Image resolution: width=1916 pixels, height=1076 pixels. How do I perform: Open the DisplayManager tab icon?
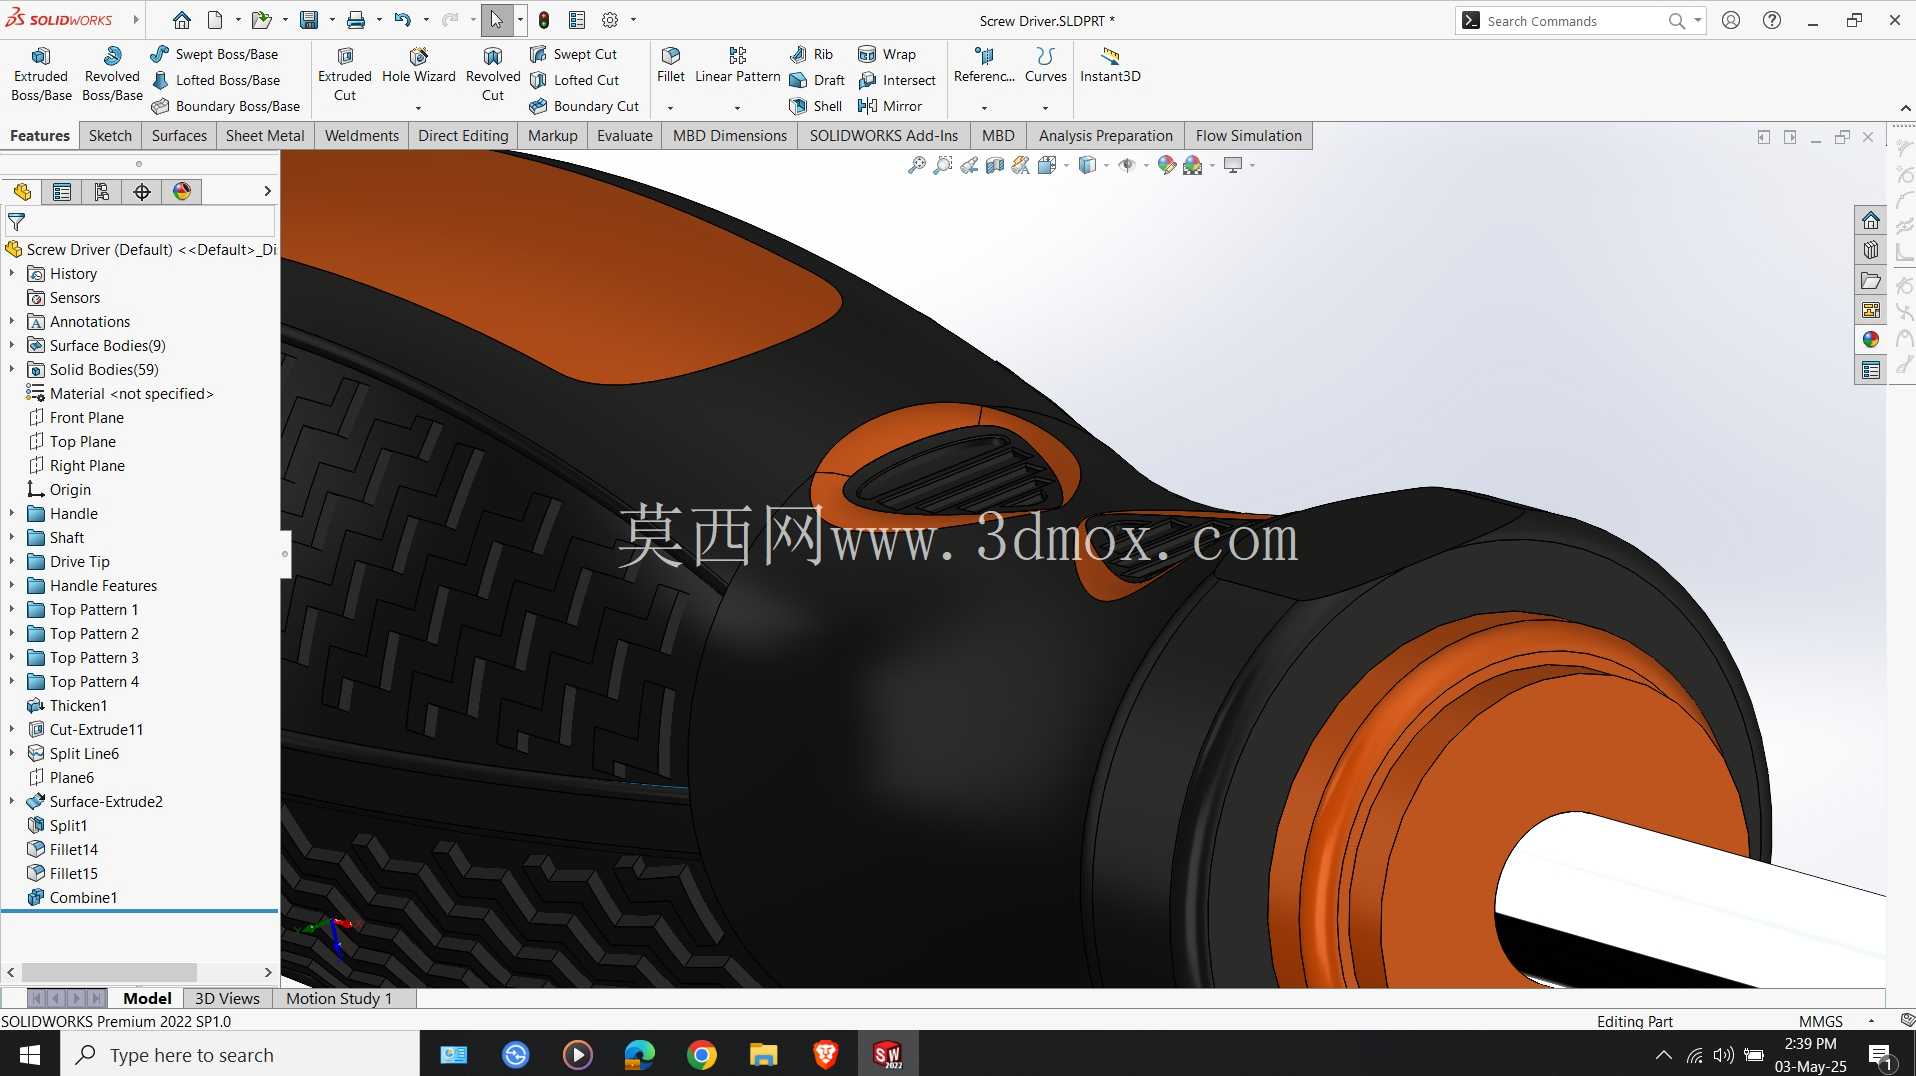click(182, 191)
